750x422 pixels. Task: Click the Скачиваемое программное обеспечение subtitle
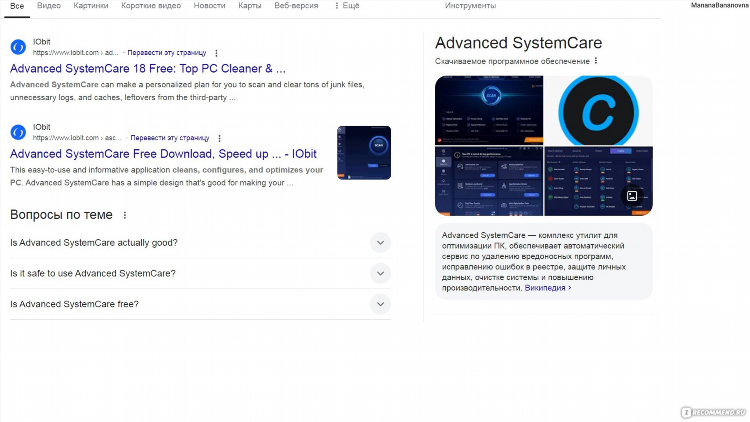click(512, 61)
